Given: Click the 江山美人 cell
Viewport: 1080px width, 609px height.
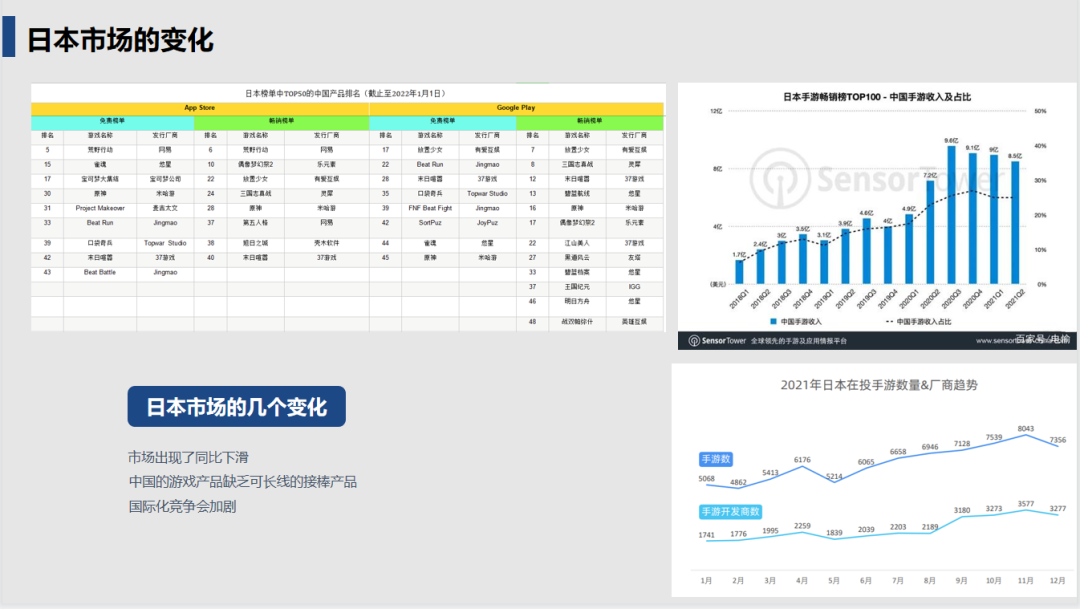Looking at the screenshot, I should pyautogui.click(x=577, y=243).
